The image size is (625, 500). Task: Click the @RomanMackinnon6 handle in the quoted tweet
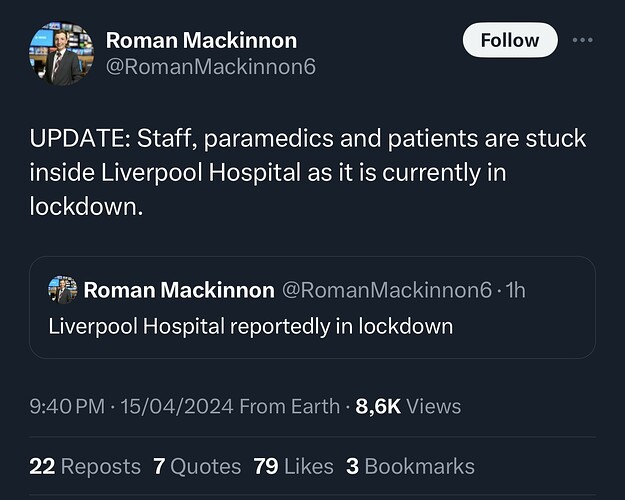pyautogui.click(x=388, y=290)
